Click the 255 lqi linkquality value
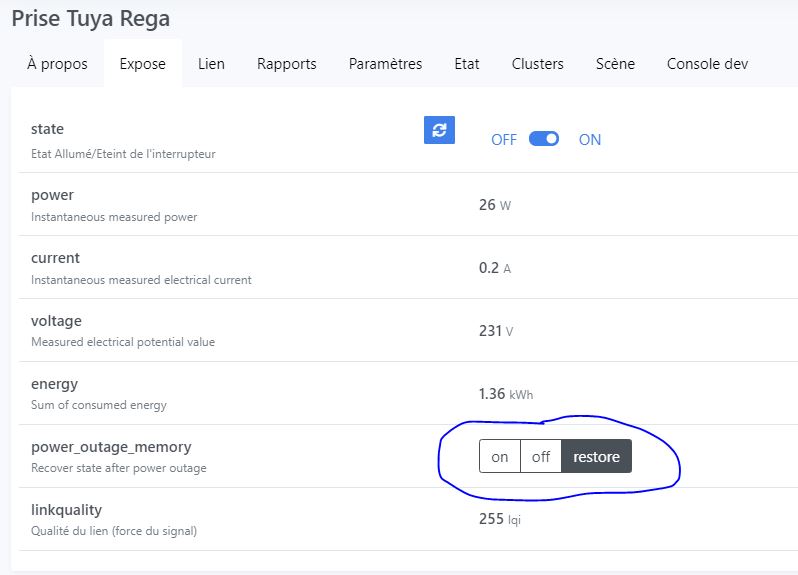798x575 pixels. click(x=500, y=519)
